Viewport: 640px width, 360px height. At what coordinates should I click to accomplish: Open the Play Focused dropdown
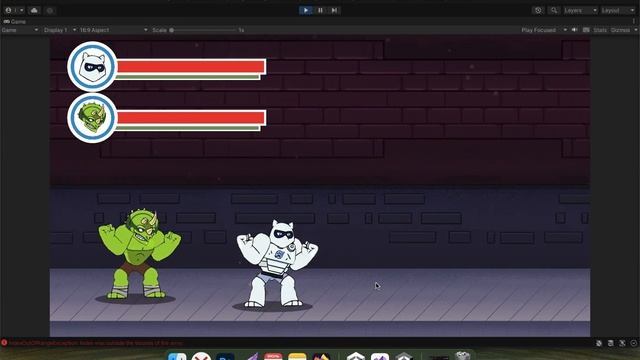point(544,30)
